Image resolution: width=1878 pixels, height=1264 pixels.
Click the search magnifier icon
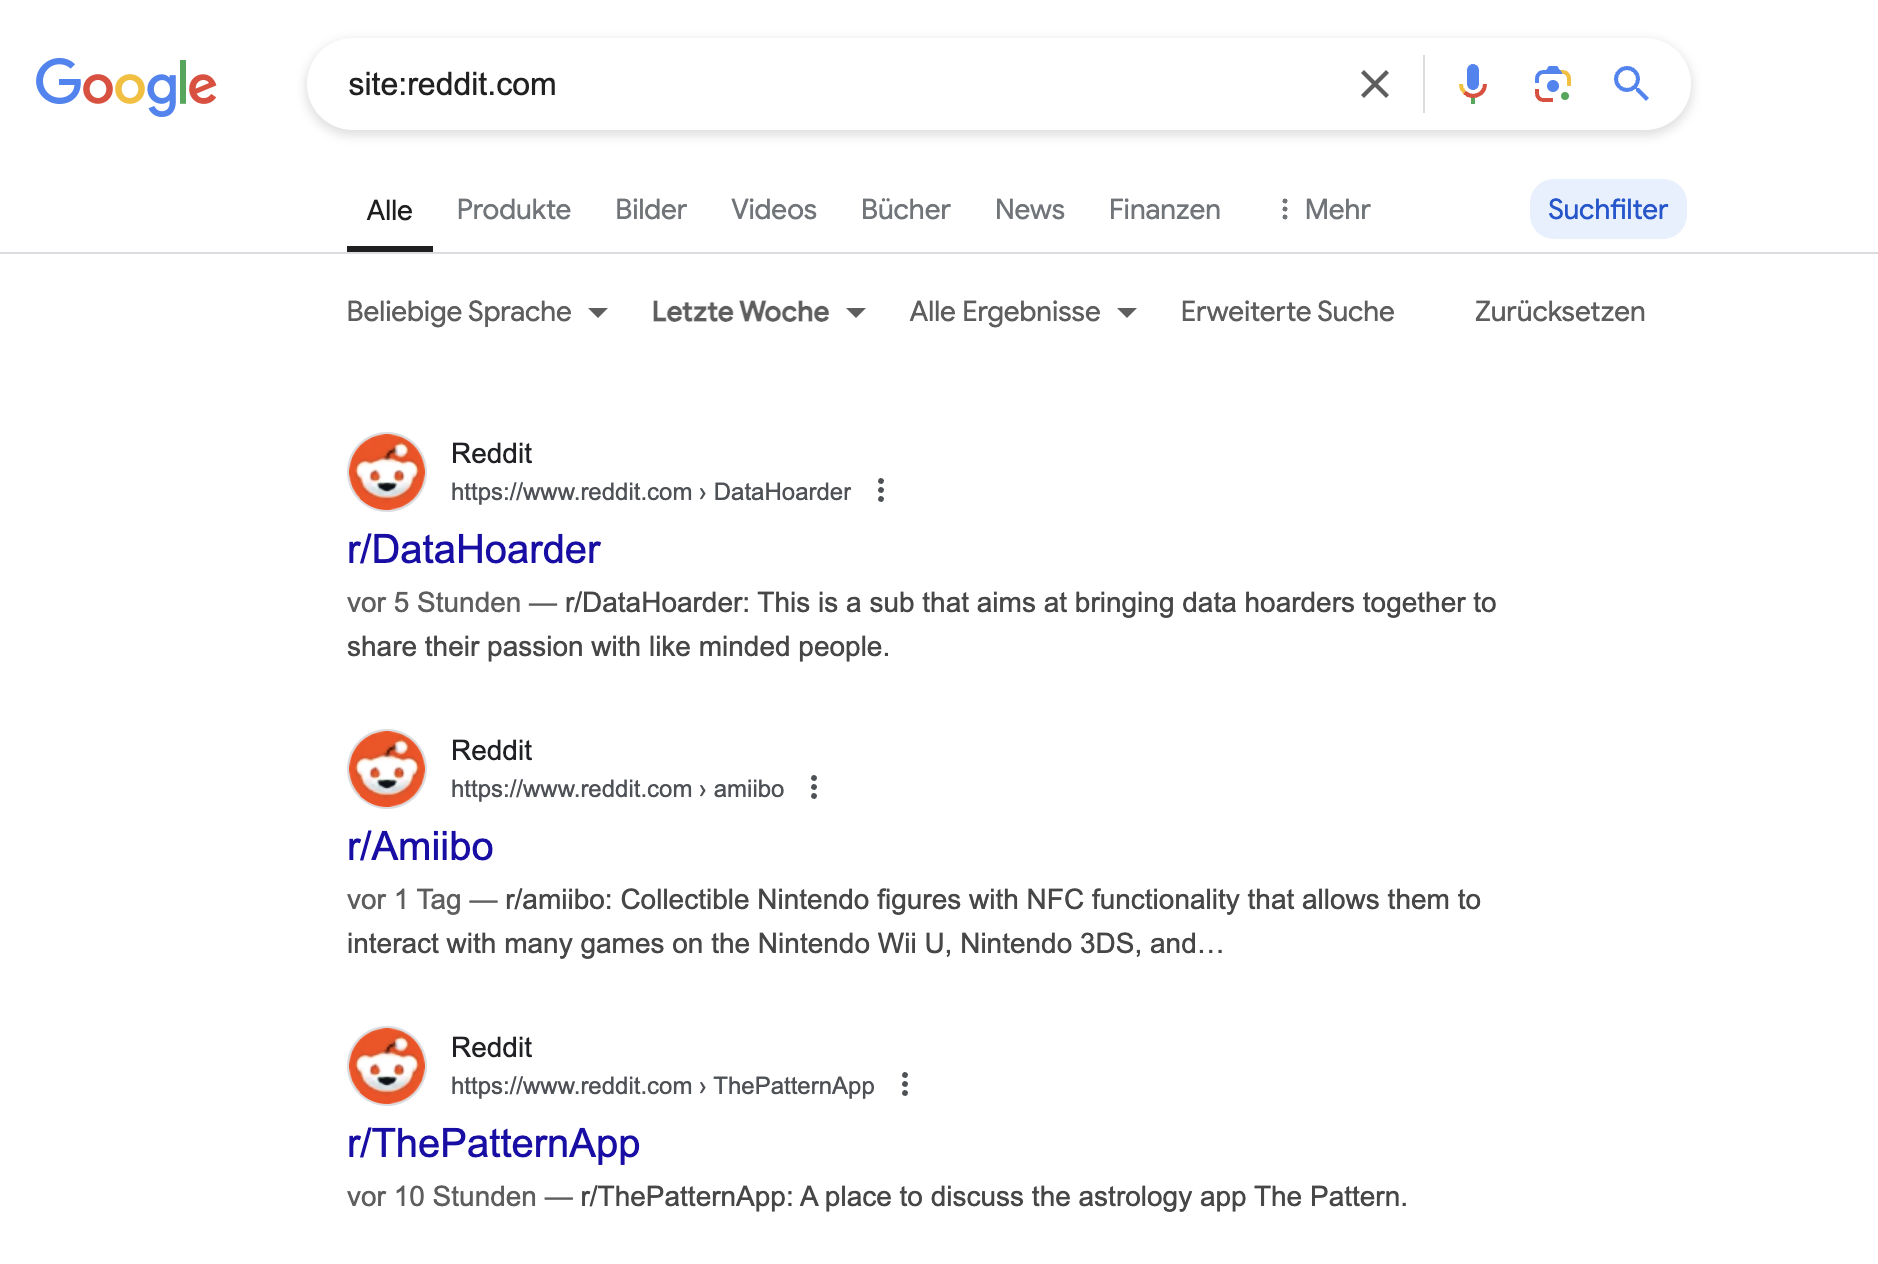1631,84
